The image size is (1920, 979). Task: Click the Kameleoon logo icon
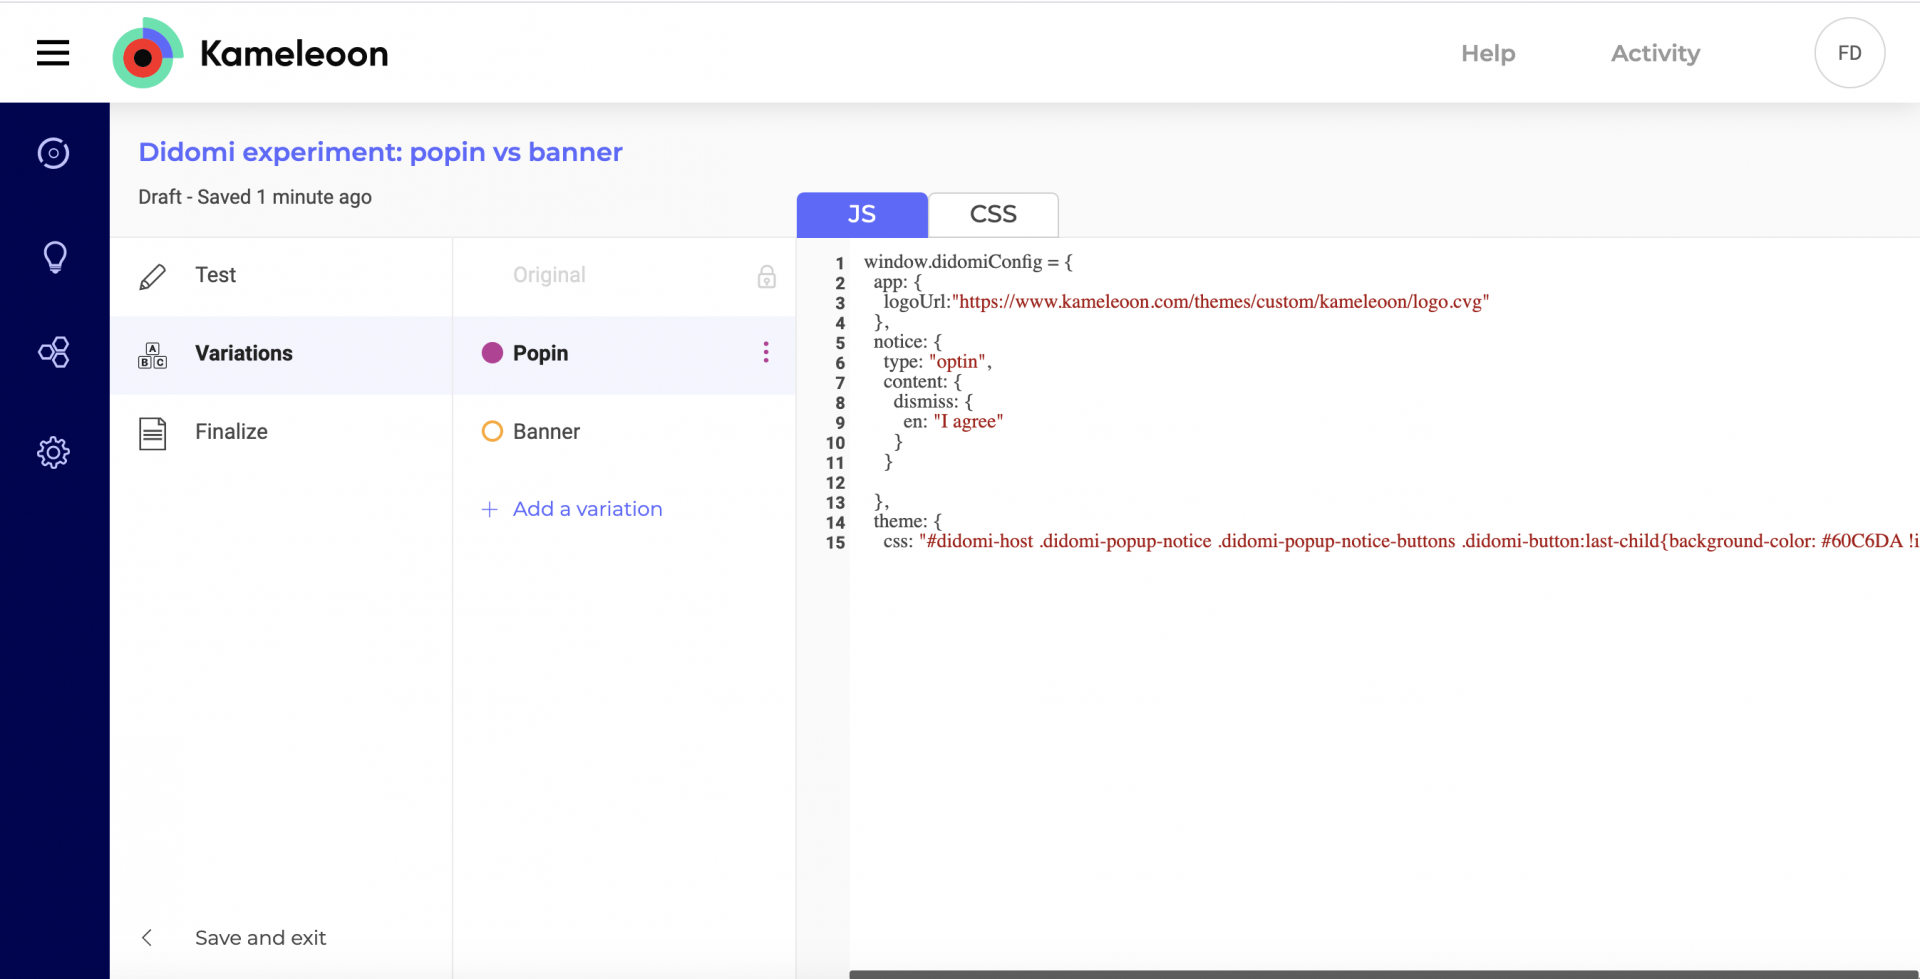coord(147,54)
